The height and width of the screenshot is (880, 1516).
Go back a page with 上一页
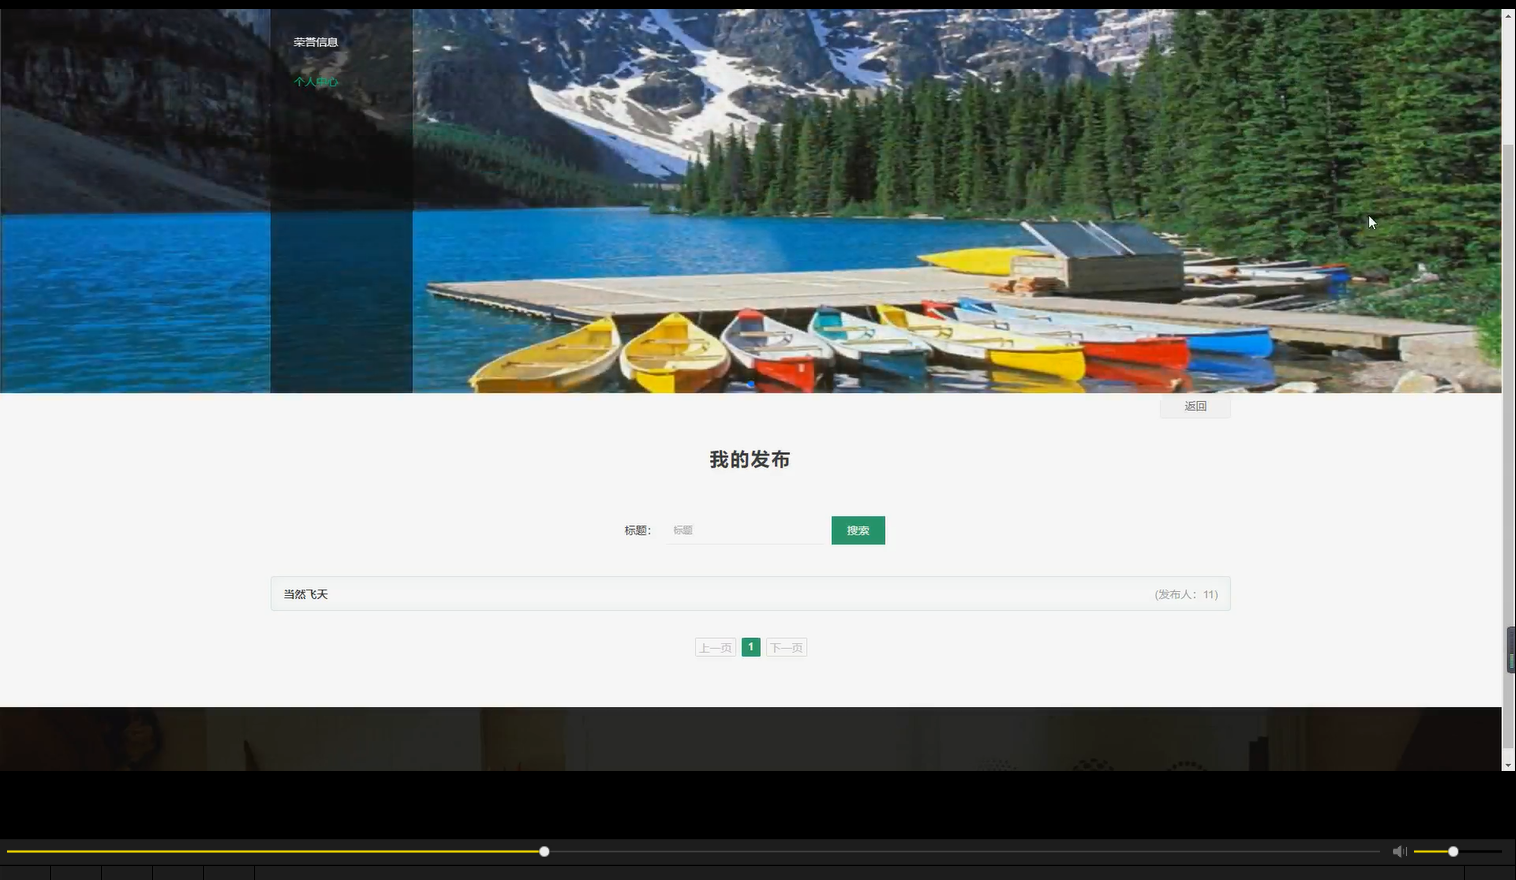[714, 646]
